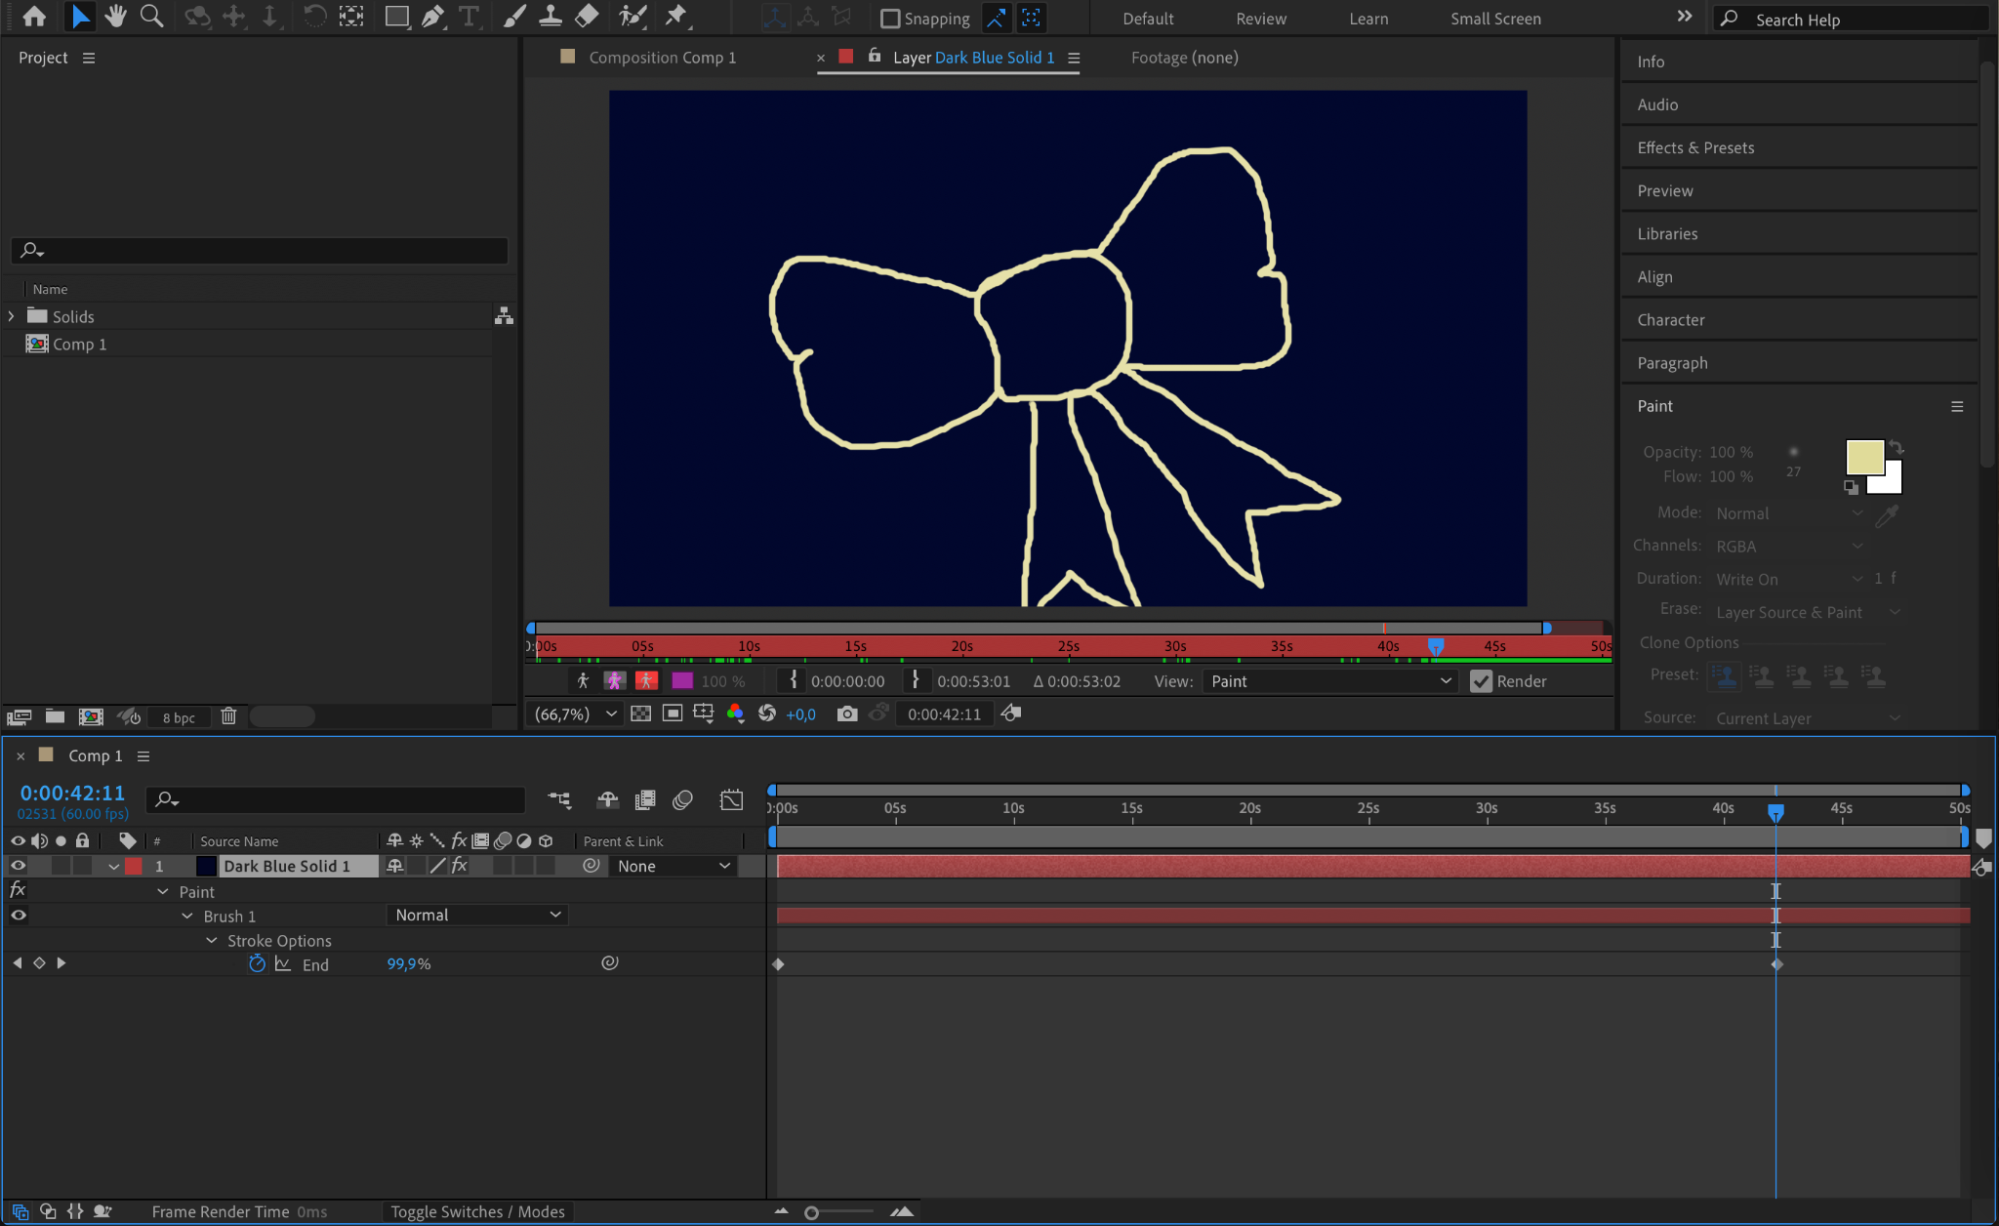This screenshot has width=1999, height=1226.
Task: Uncheck the Render checkbox
Action: click(1481, 681)
